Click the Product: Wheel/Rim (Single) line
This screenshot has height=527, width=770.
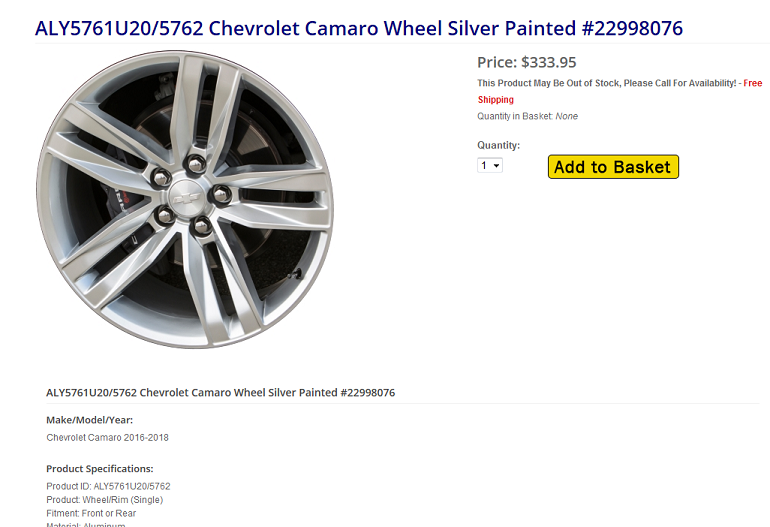click(104, 499)
